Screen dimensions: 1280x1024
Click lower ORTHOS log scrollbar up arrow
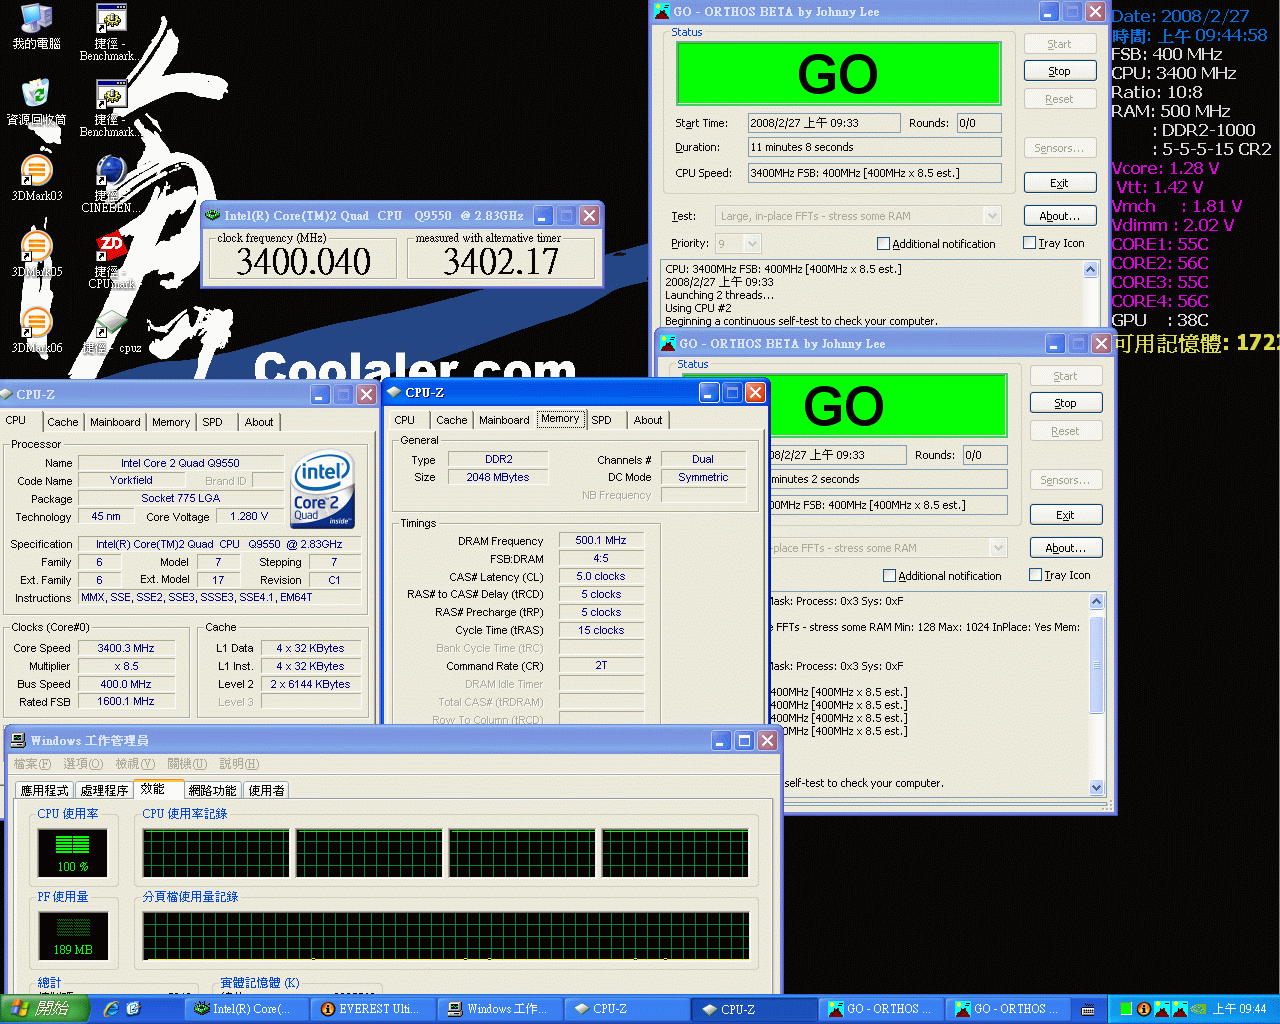point(1097,601)
